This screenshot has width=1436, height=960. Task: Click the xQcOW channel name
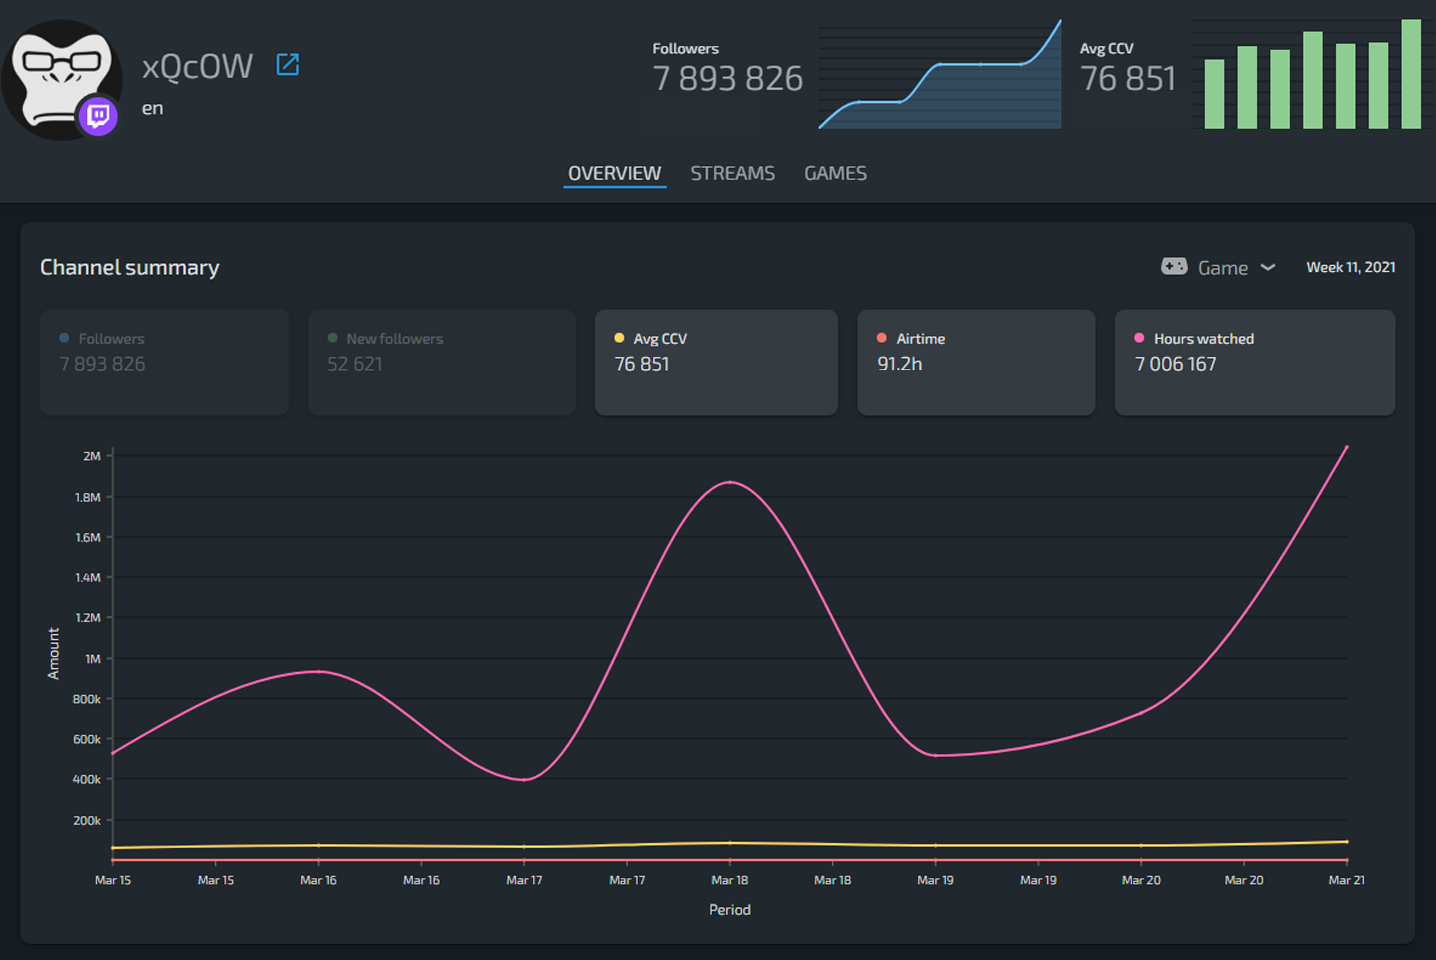197,66
